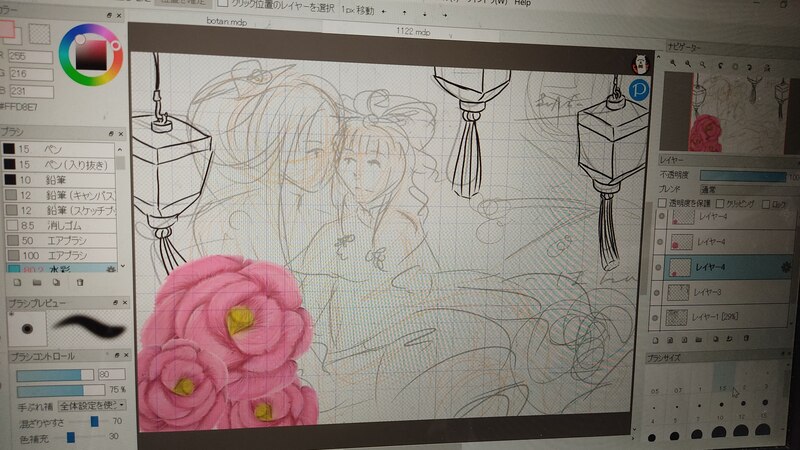Open gear settings on selected レイヤー4
Viewport: 800px width, 450px height.
point(785,267)
